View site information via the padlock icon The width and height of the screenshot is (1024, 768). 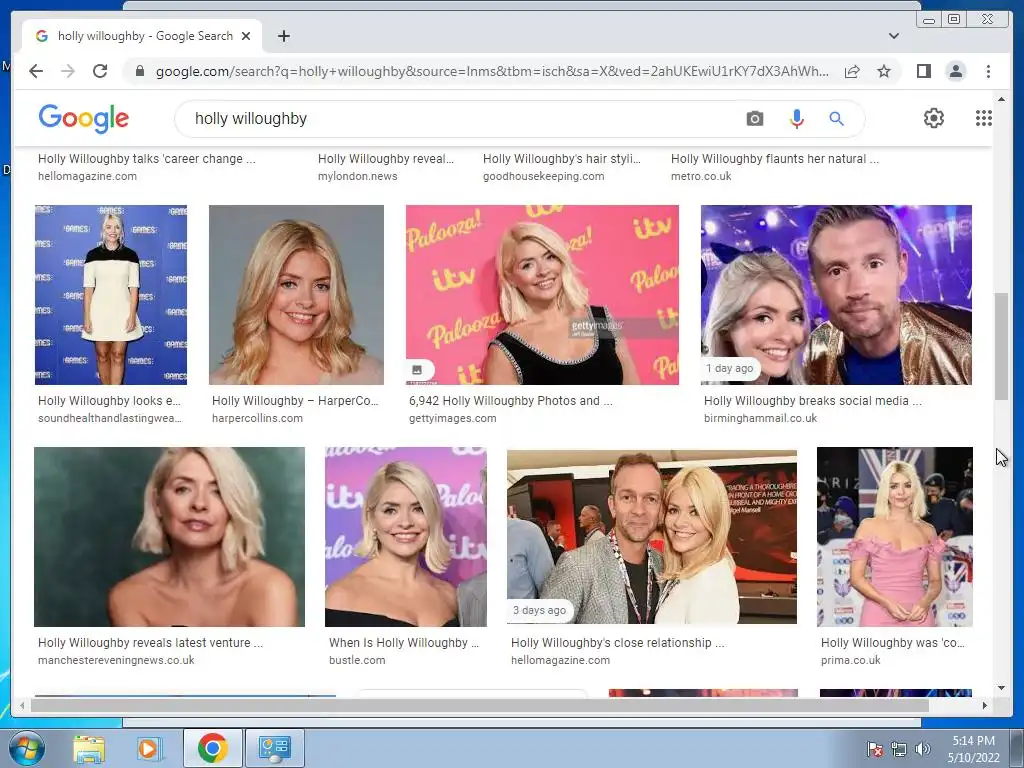(139, 71)
